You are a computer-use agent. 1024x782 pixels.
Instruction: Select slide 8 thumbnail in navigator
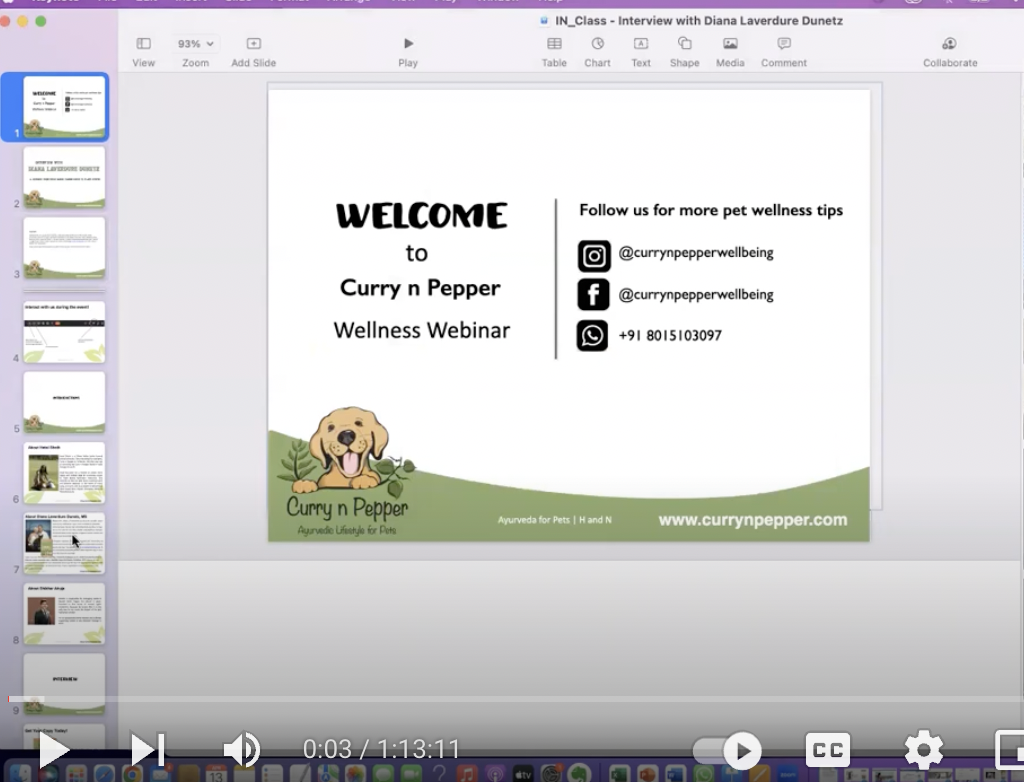64,613
